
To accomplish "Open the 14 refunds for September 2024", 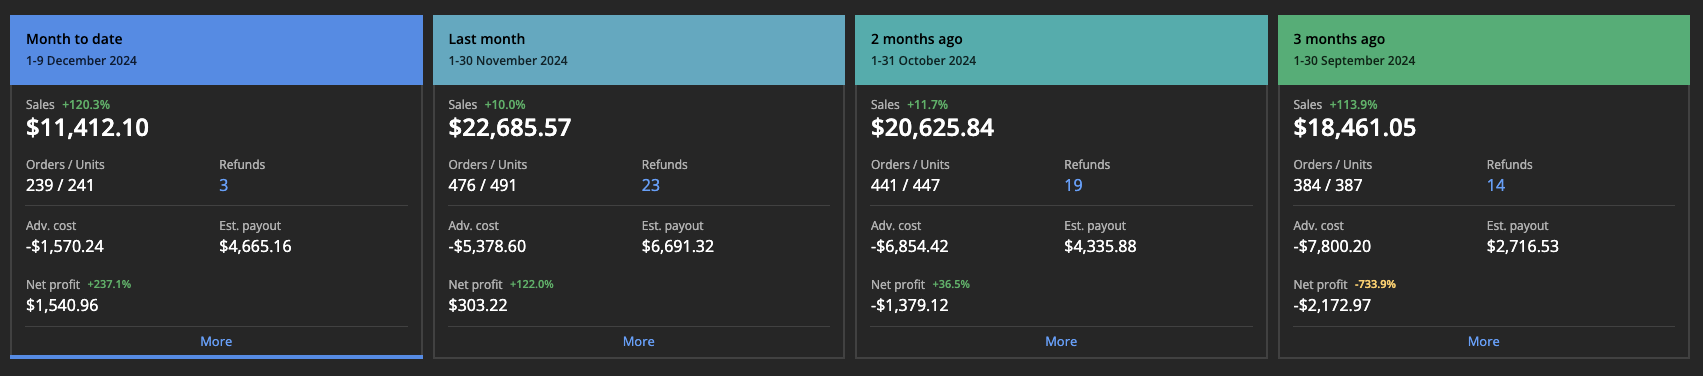I will click(1496, 185).
